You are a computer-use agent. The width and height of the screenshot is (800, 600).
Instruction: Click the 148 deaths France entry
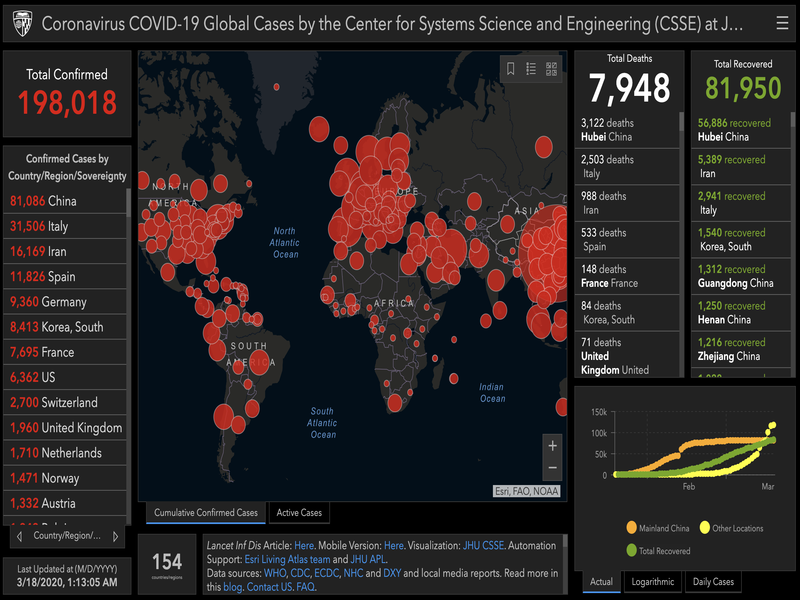pos(627,276)
